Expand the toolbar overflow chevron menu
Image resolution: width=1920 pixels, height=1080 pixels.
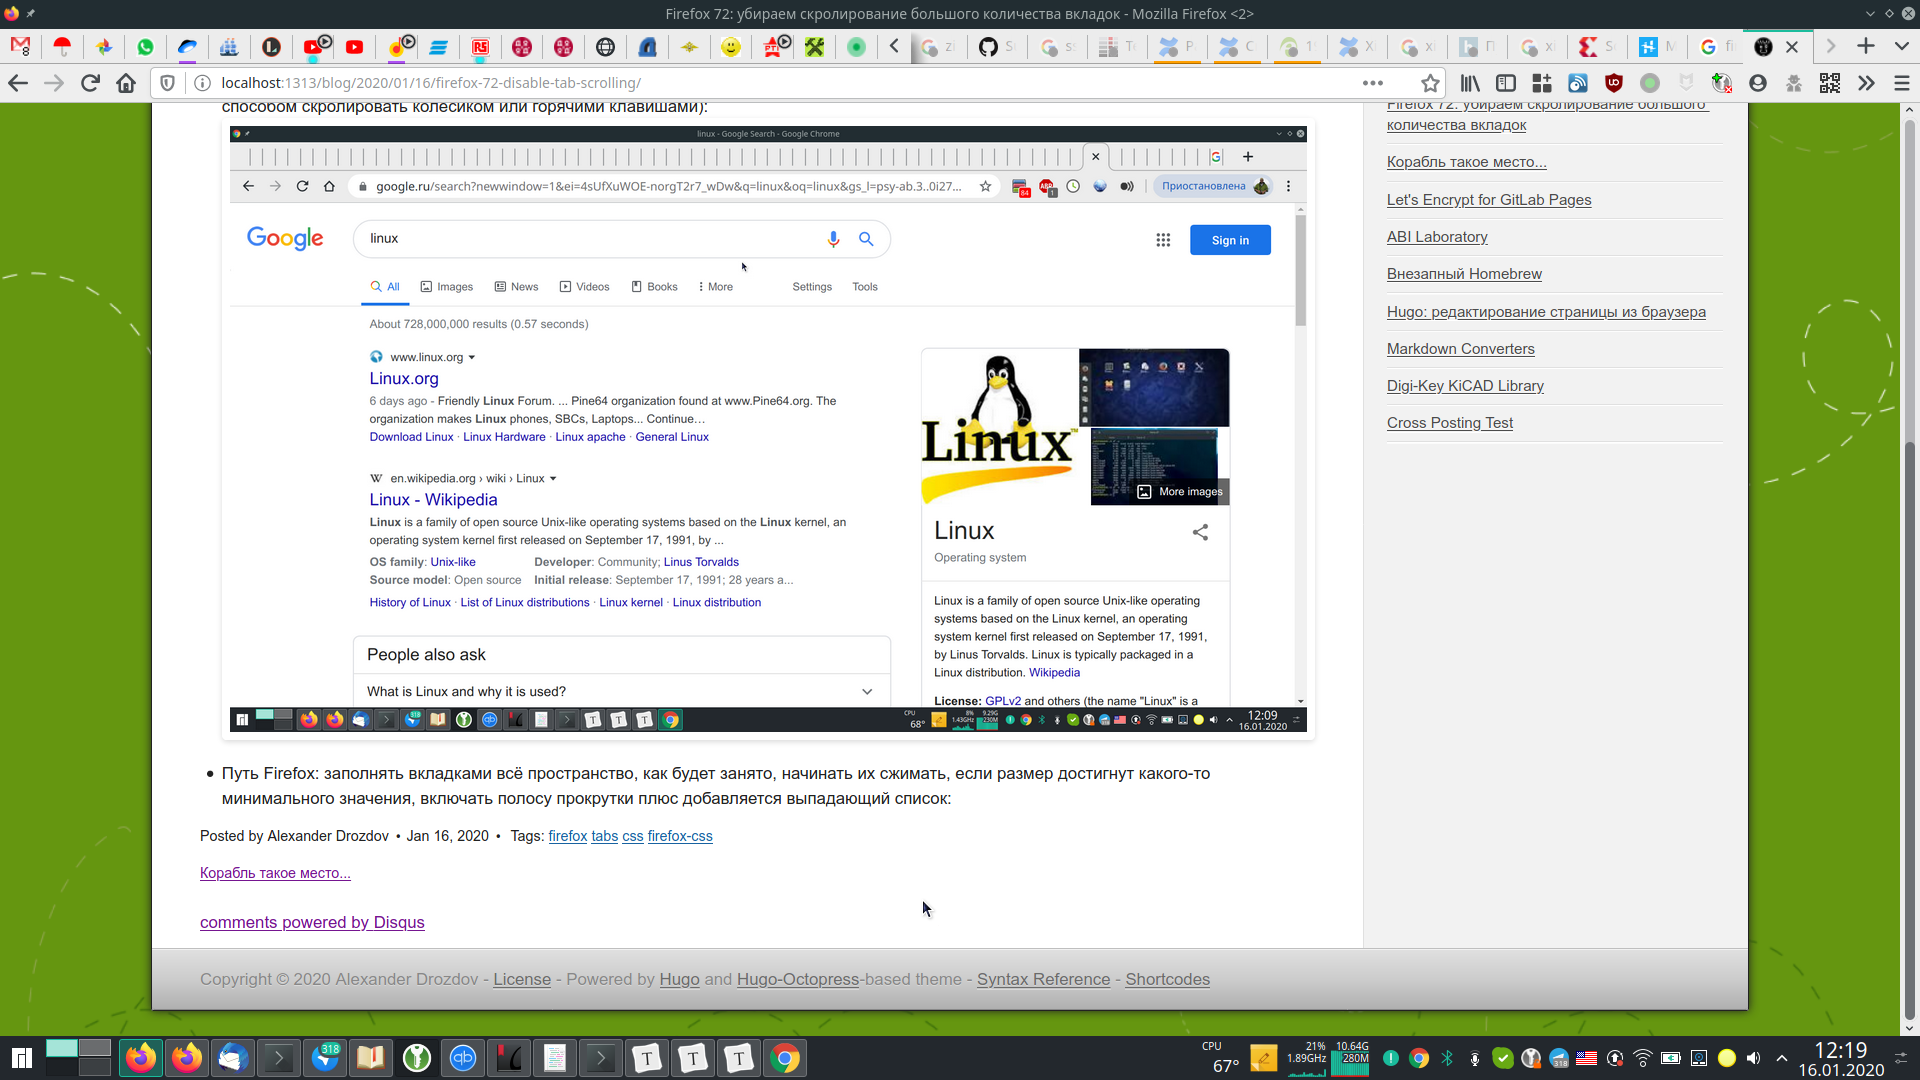point(1866,83)
